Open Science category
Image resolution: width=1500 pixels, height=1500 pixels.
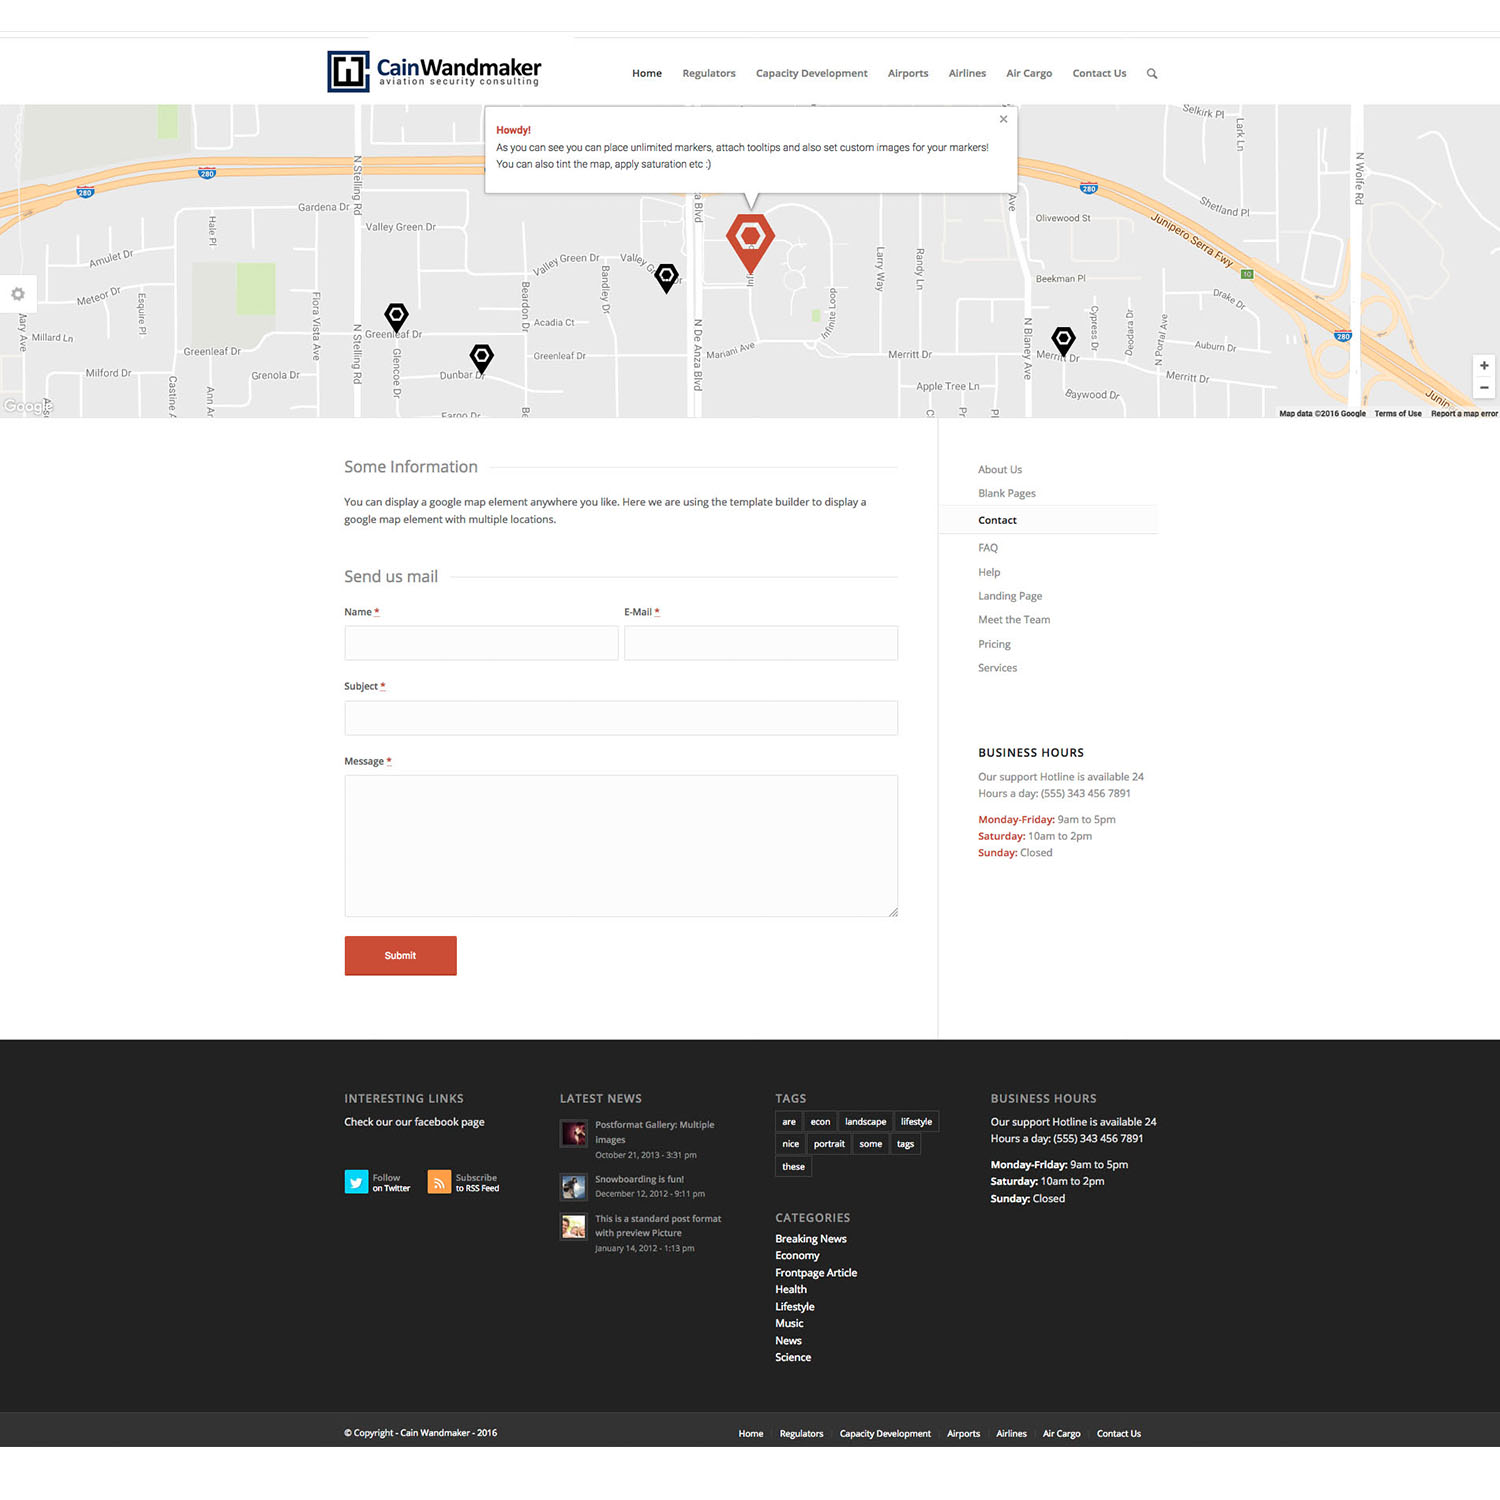pyautogui.click(x=793, y=1358)
